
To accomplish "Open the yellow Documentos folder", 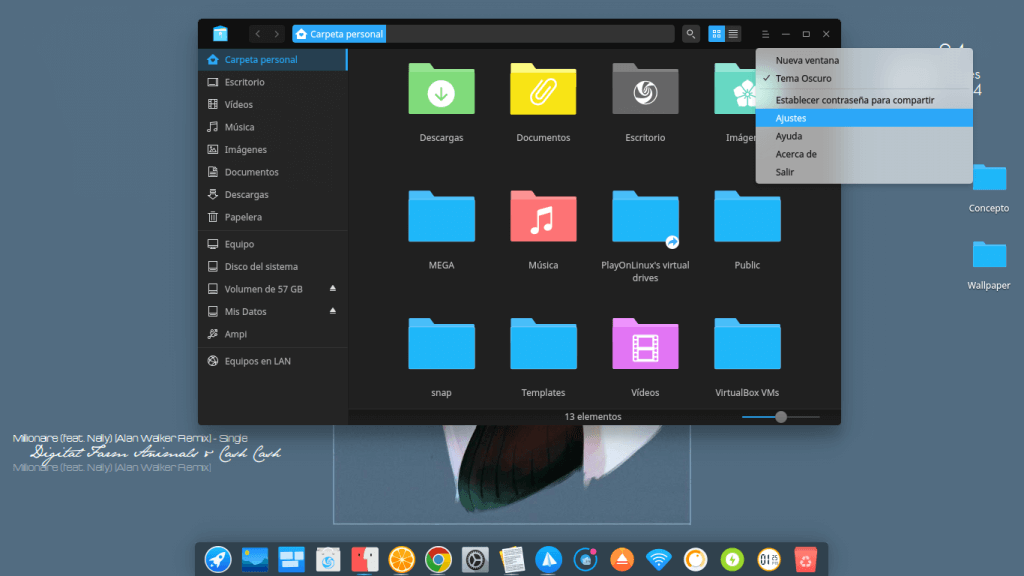I will tap(543, 90).
